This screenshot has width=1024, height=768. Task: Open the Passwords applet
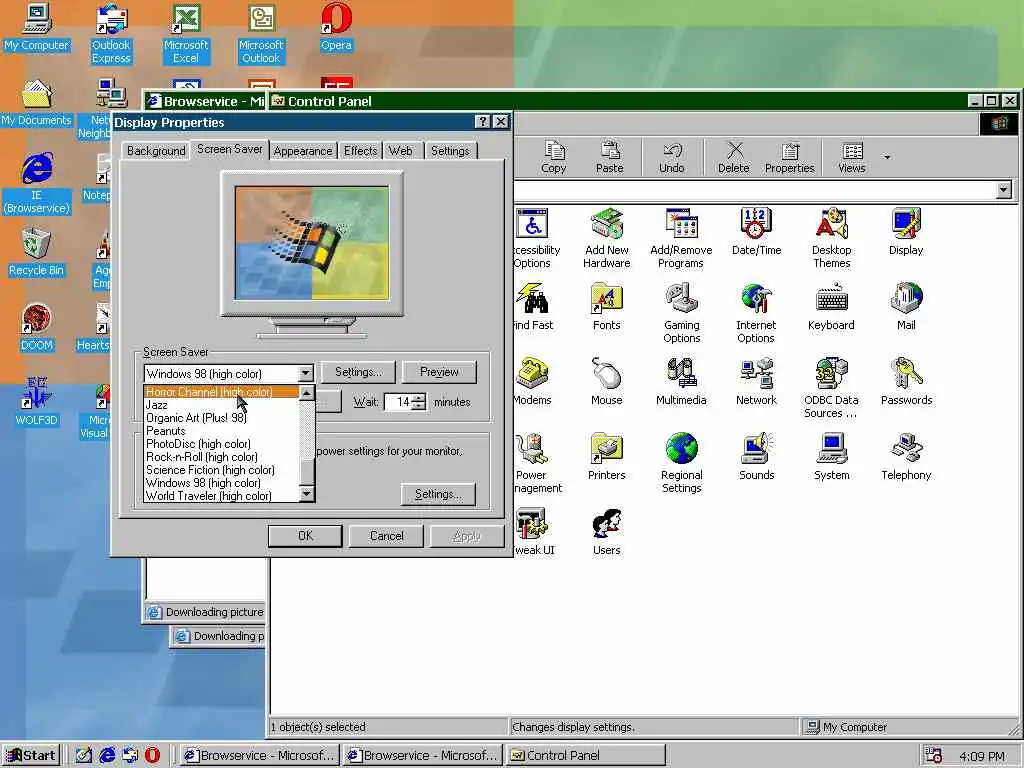click(906, 382)
